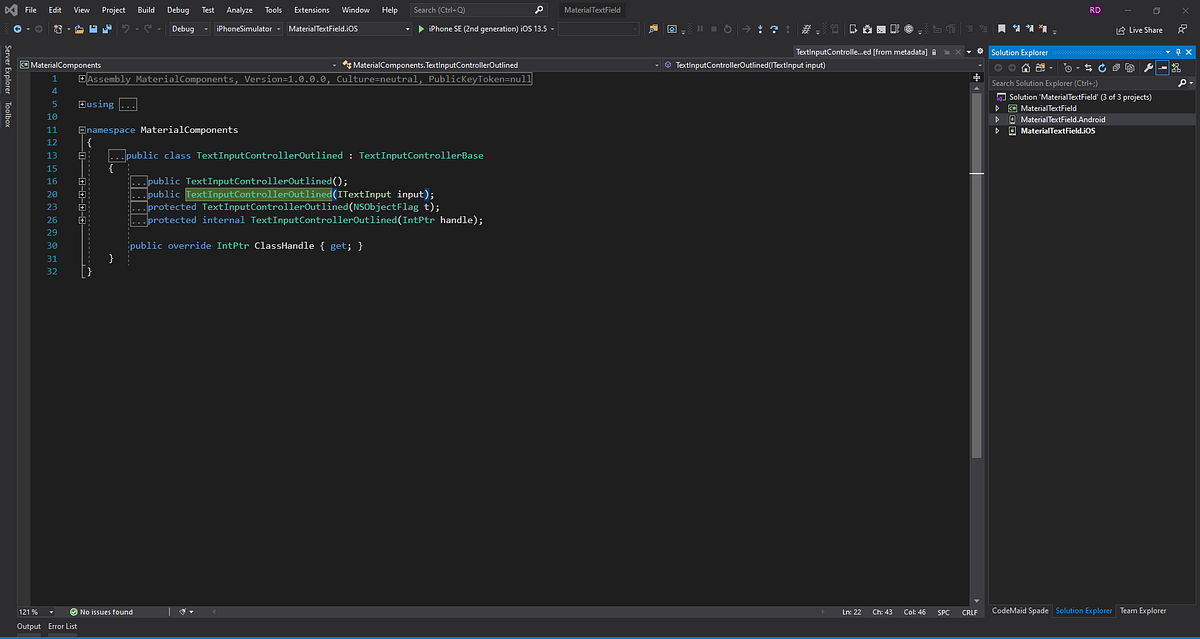This screenshot has width=1200, height=639.
Task: Sync Solution Explorer with active document
Action: (x=1089, y=68)
